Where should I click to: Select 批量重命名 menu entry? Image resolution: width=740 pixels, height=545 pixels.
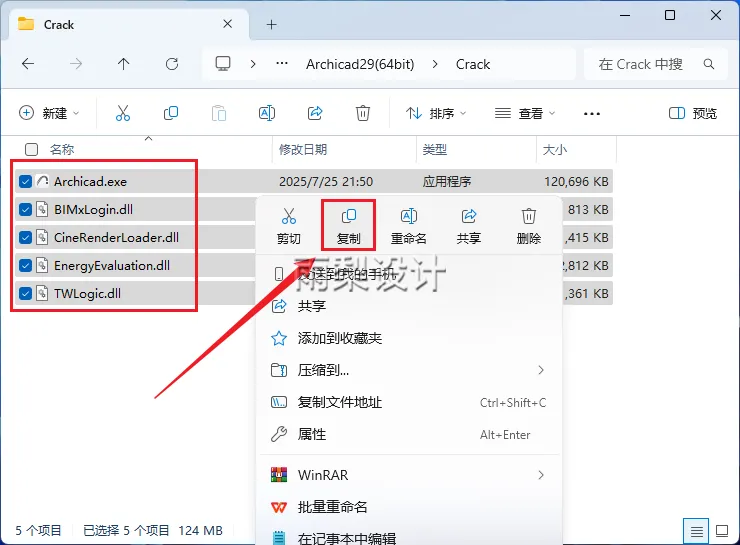tap(409, 507)
